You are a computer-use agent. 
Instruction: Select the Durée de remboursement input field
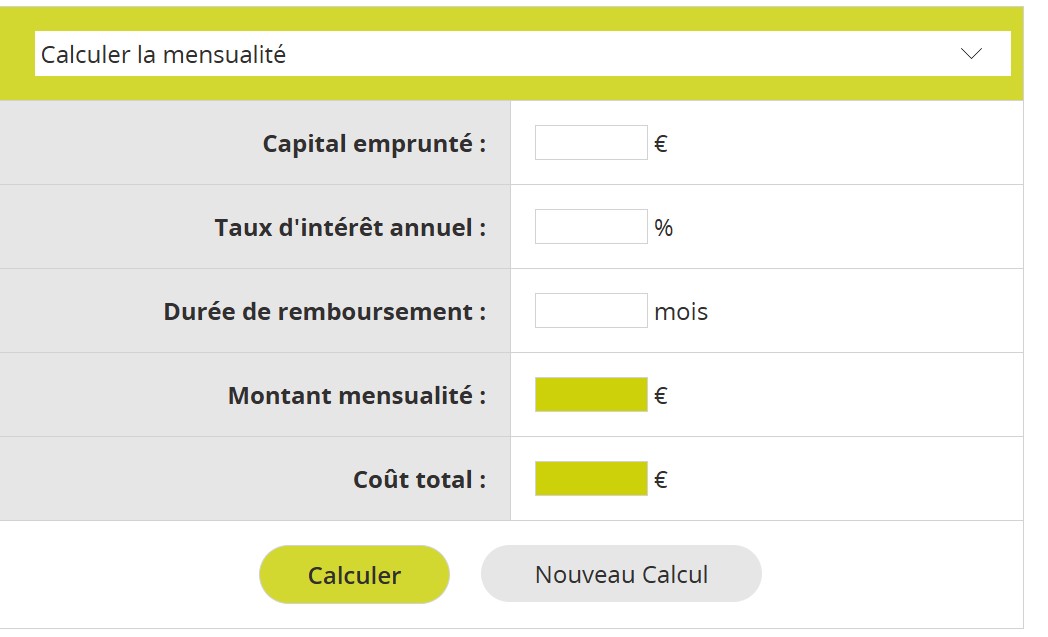click(591, 311)
